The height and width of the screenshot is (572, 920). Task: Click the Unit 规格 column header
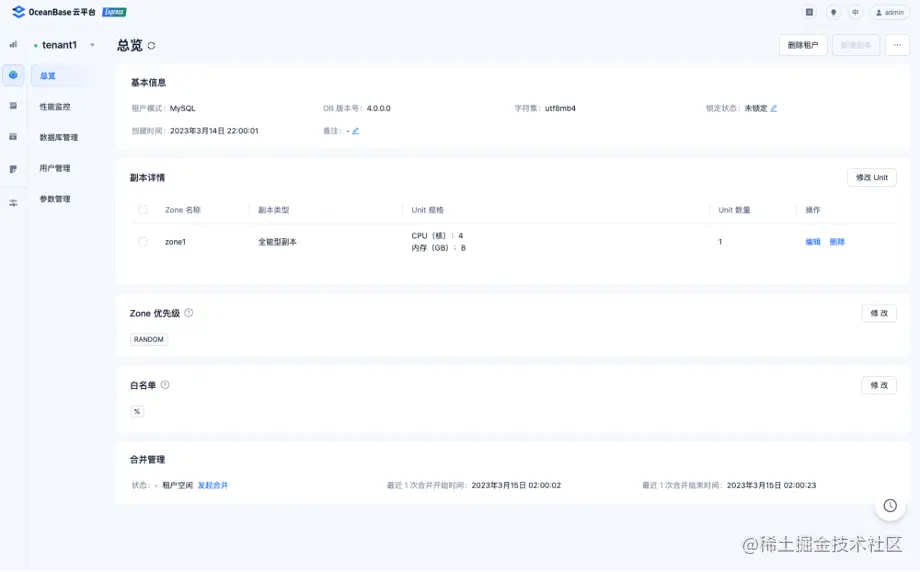(x=427, y=210)
